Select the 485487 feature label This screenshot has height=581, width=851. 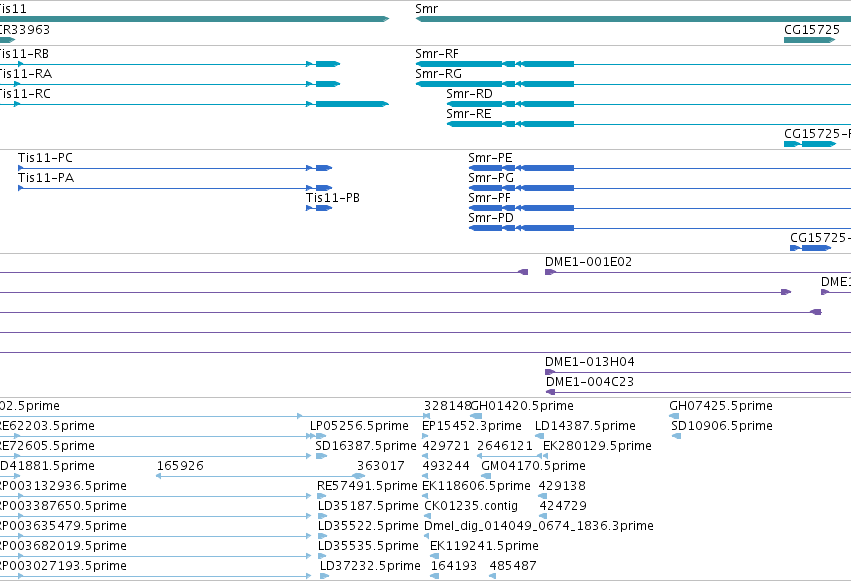pyautogui.click(x=513, y=566)
